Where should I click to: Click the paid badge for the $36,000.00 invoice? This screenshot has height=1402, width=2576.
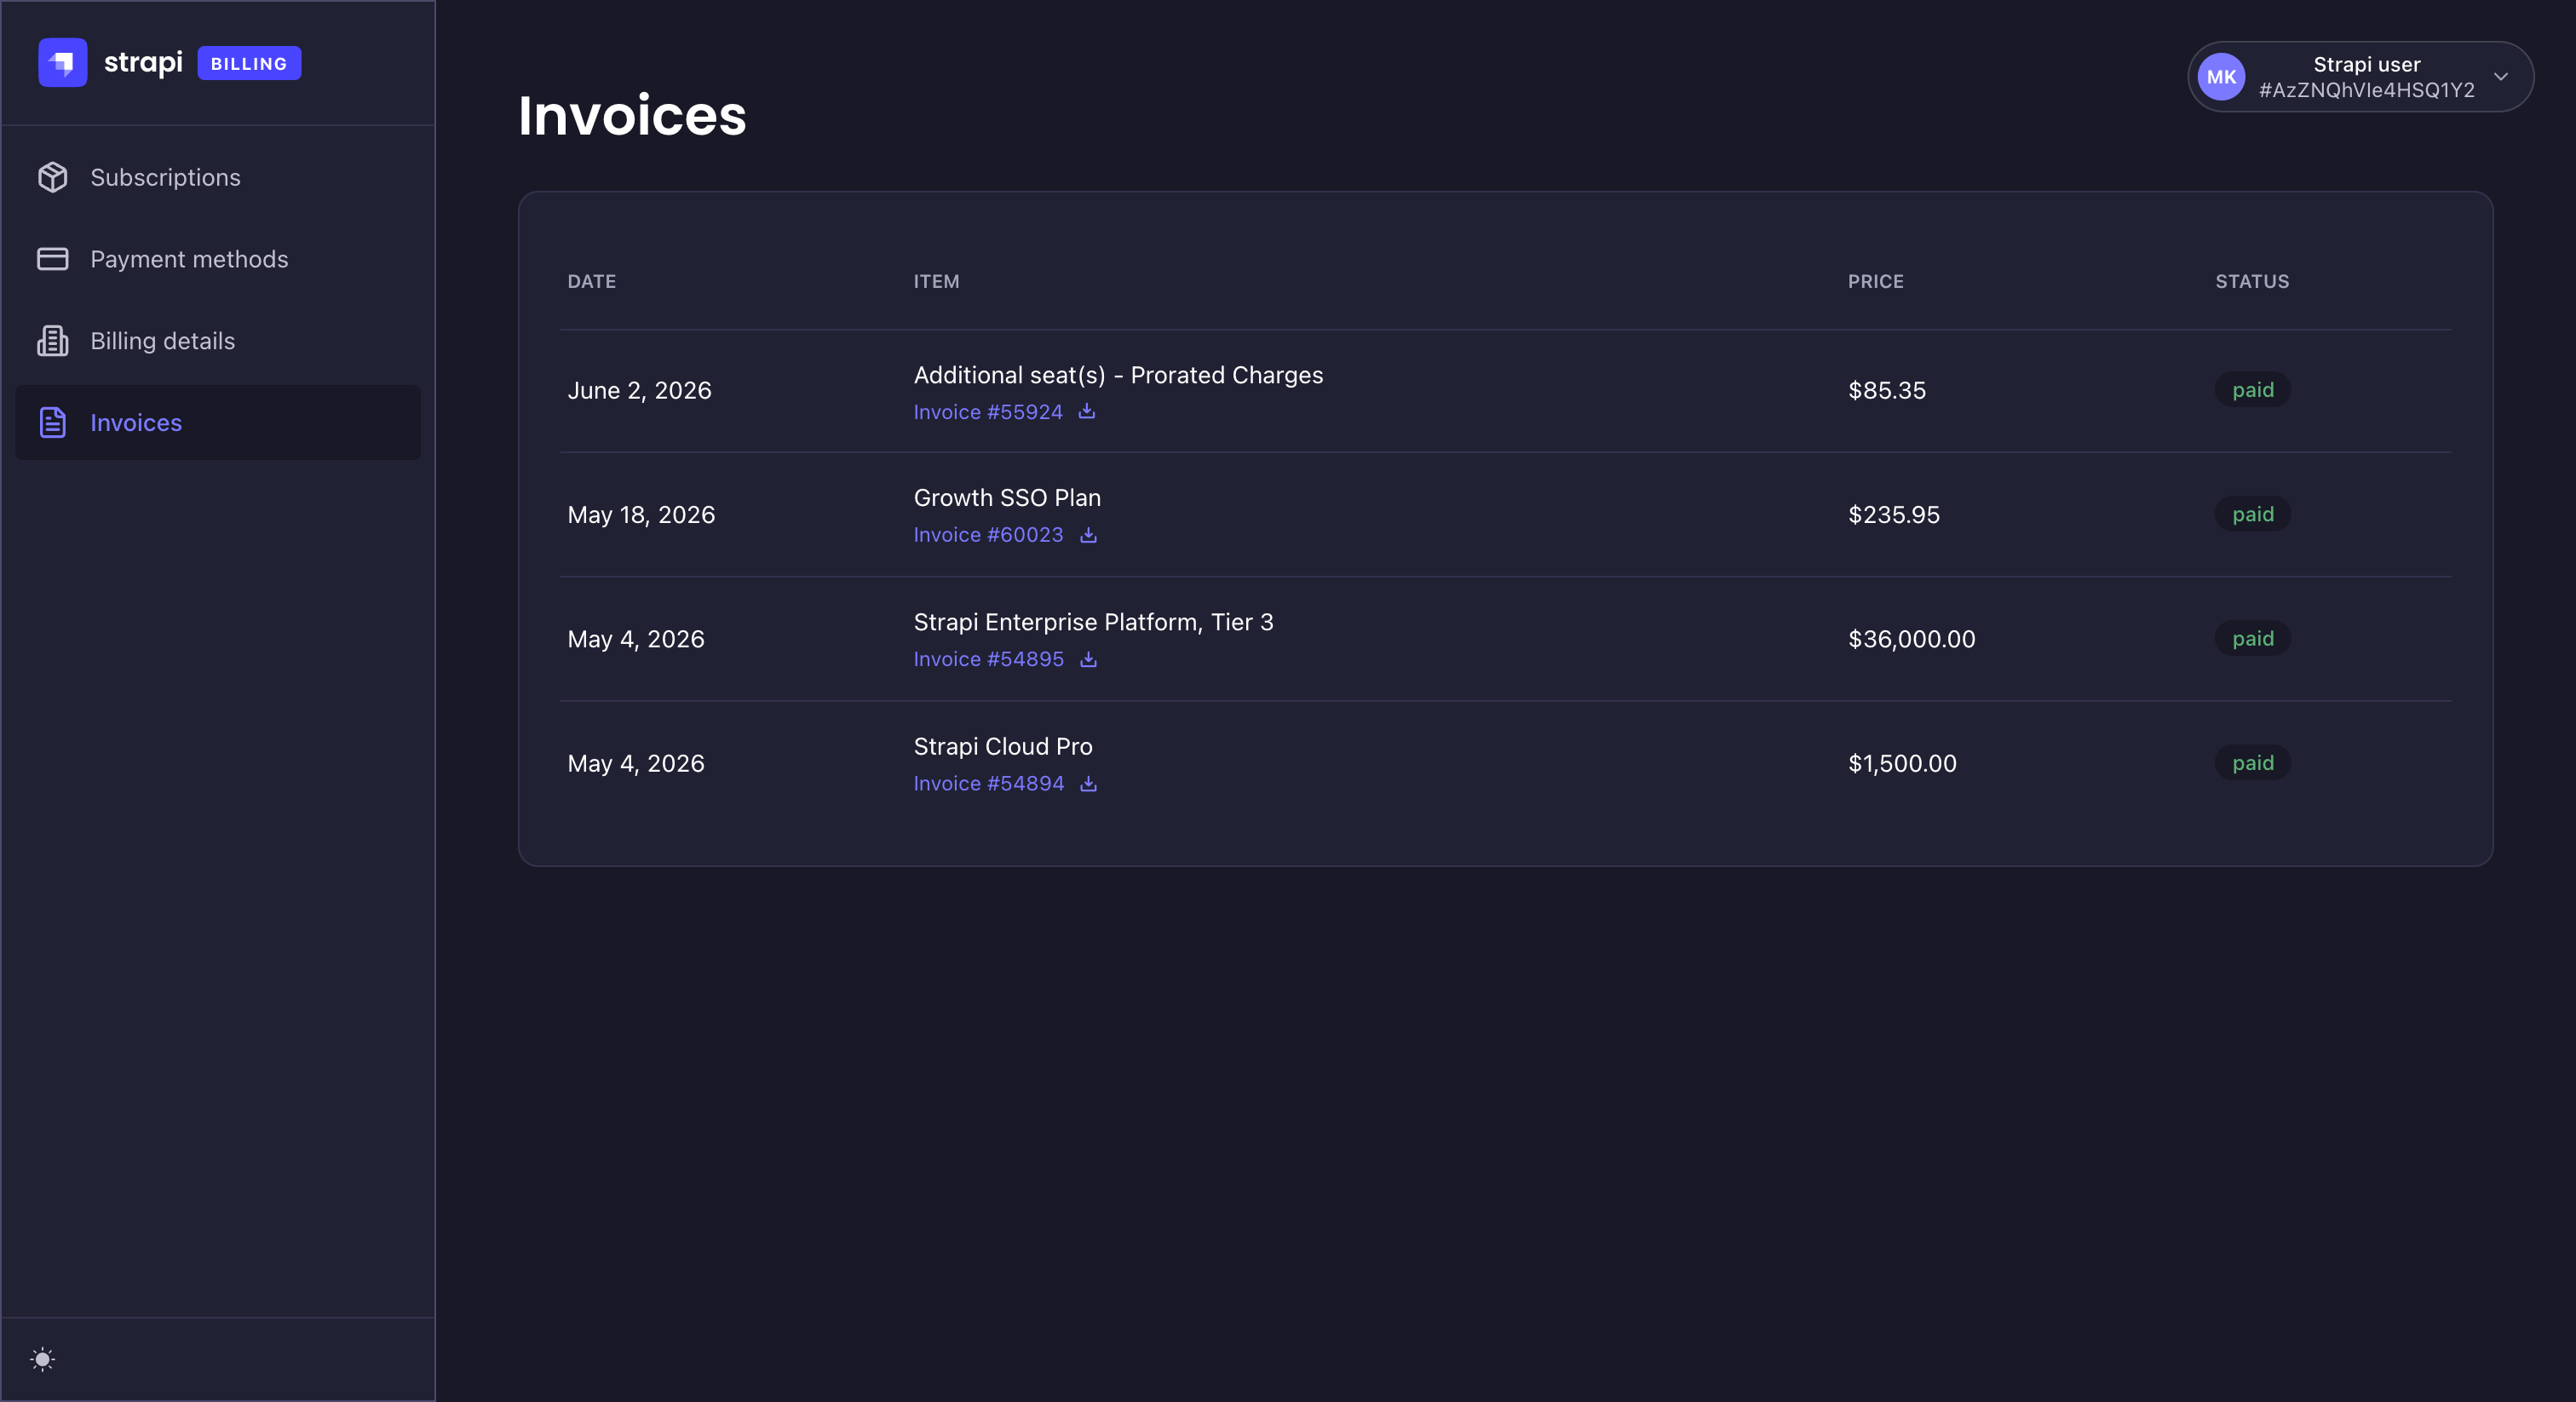[x=2253, y=638]
